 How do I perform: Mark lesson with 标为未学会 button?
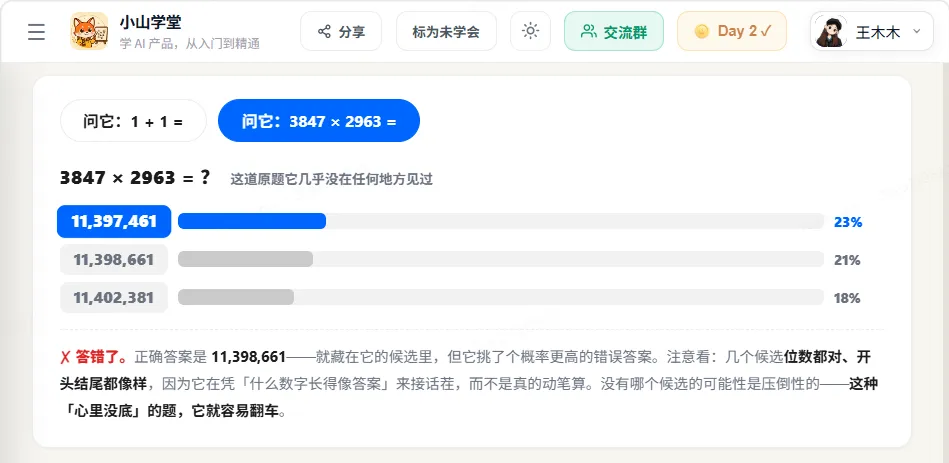446,31
